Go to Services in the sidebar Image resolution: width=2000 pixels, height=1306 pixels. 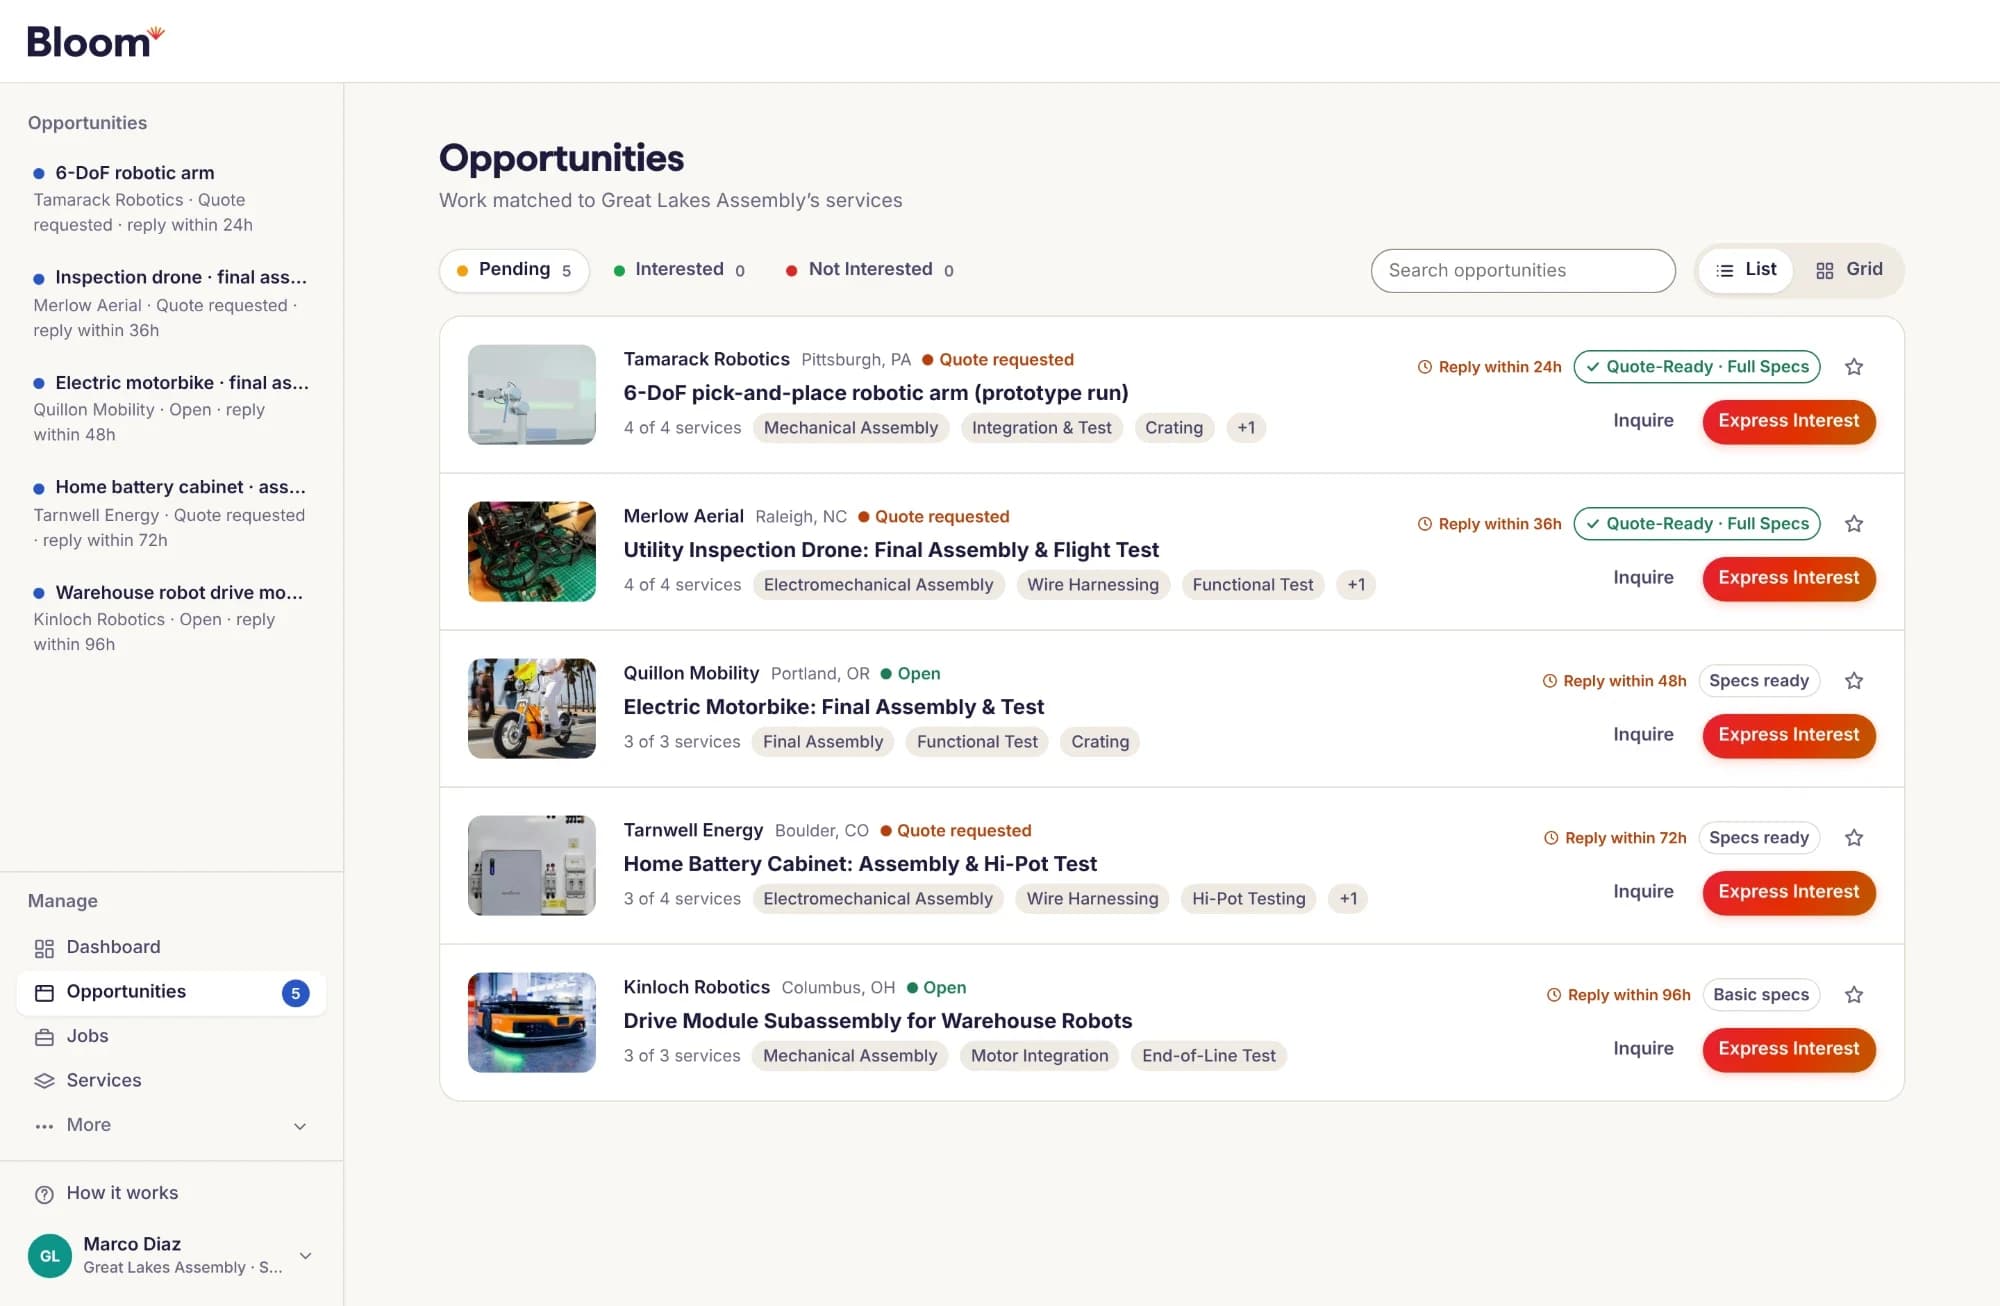pyautogui.click(x=171, y=1080)
